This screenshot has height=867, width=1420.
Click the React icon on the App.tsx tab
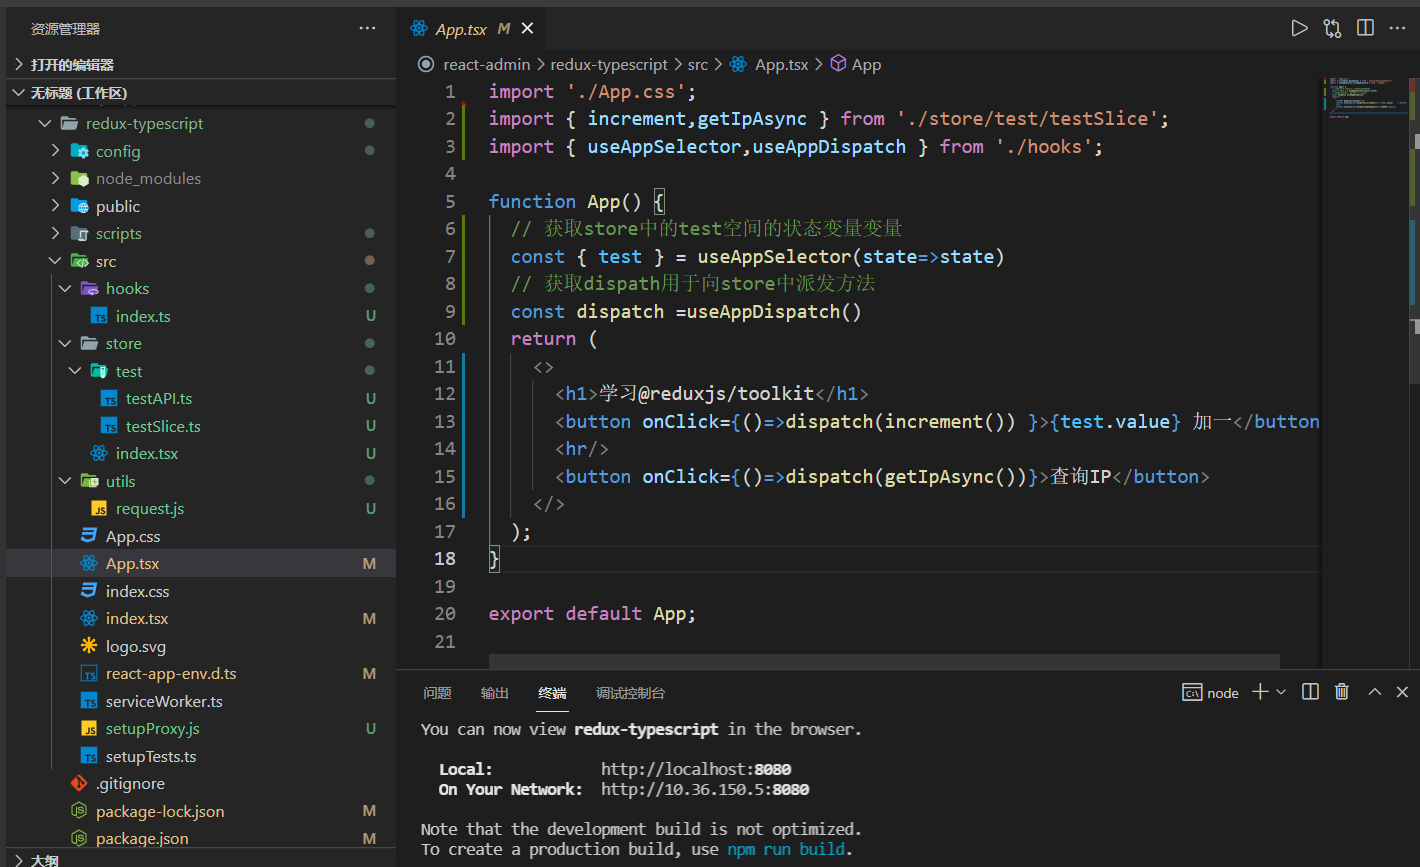point(419,29)
